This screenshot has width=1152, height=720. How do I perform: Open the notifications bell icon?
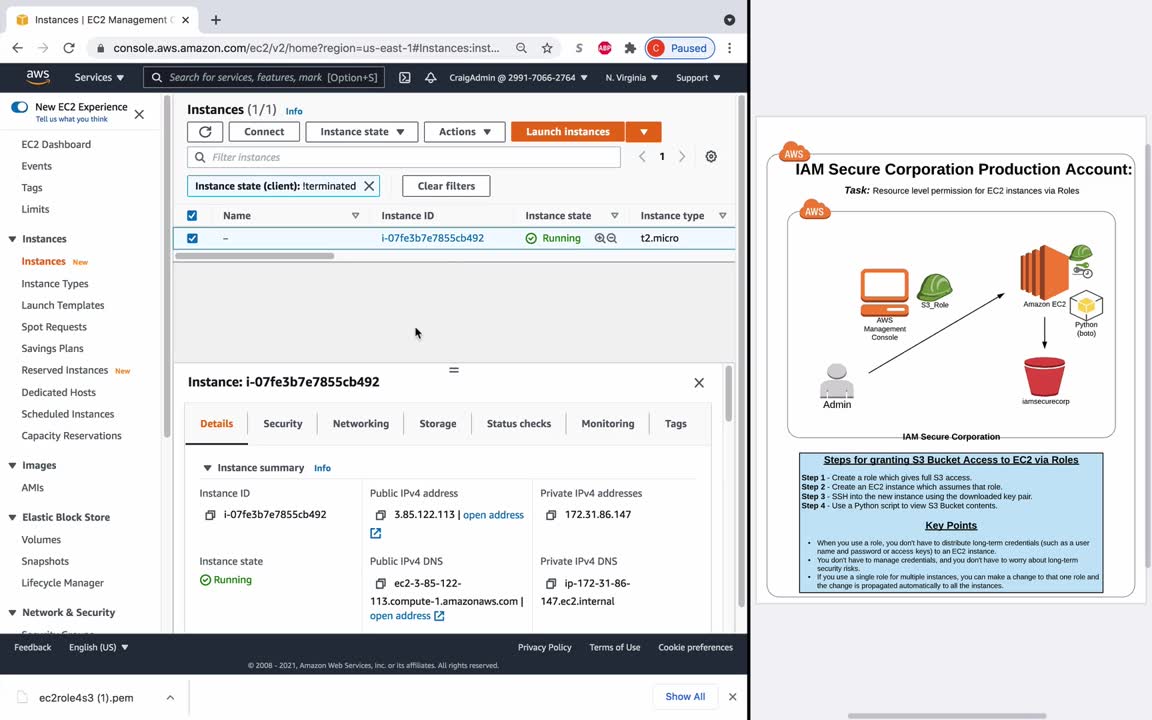point(431,77)
